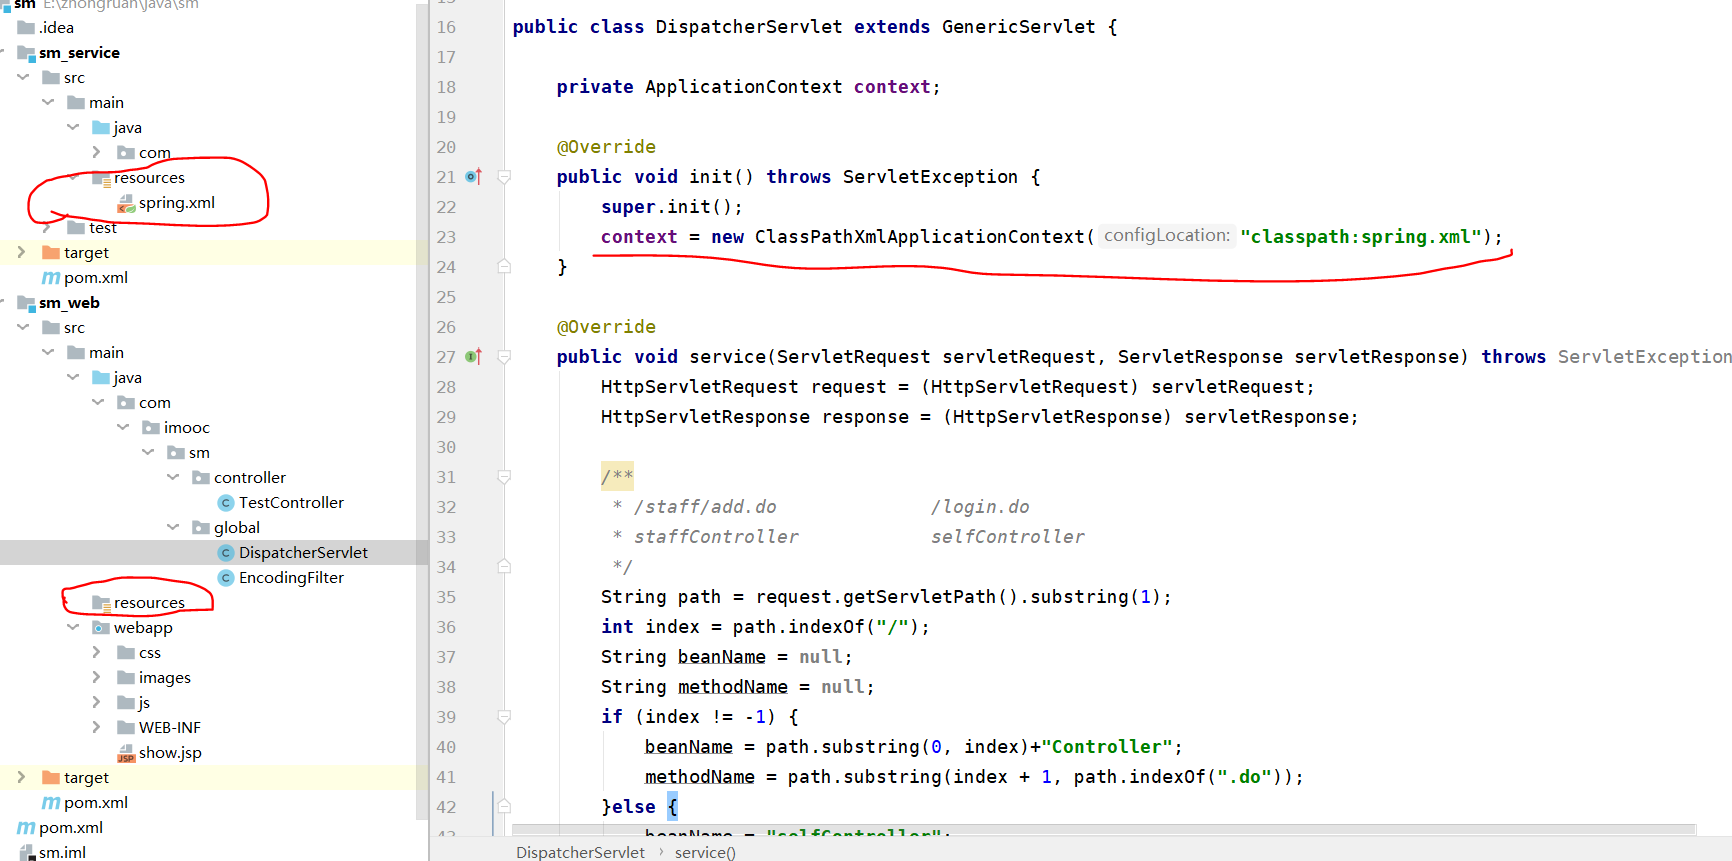Click the fold end marker at line 24

click(504, 267)
